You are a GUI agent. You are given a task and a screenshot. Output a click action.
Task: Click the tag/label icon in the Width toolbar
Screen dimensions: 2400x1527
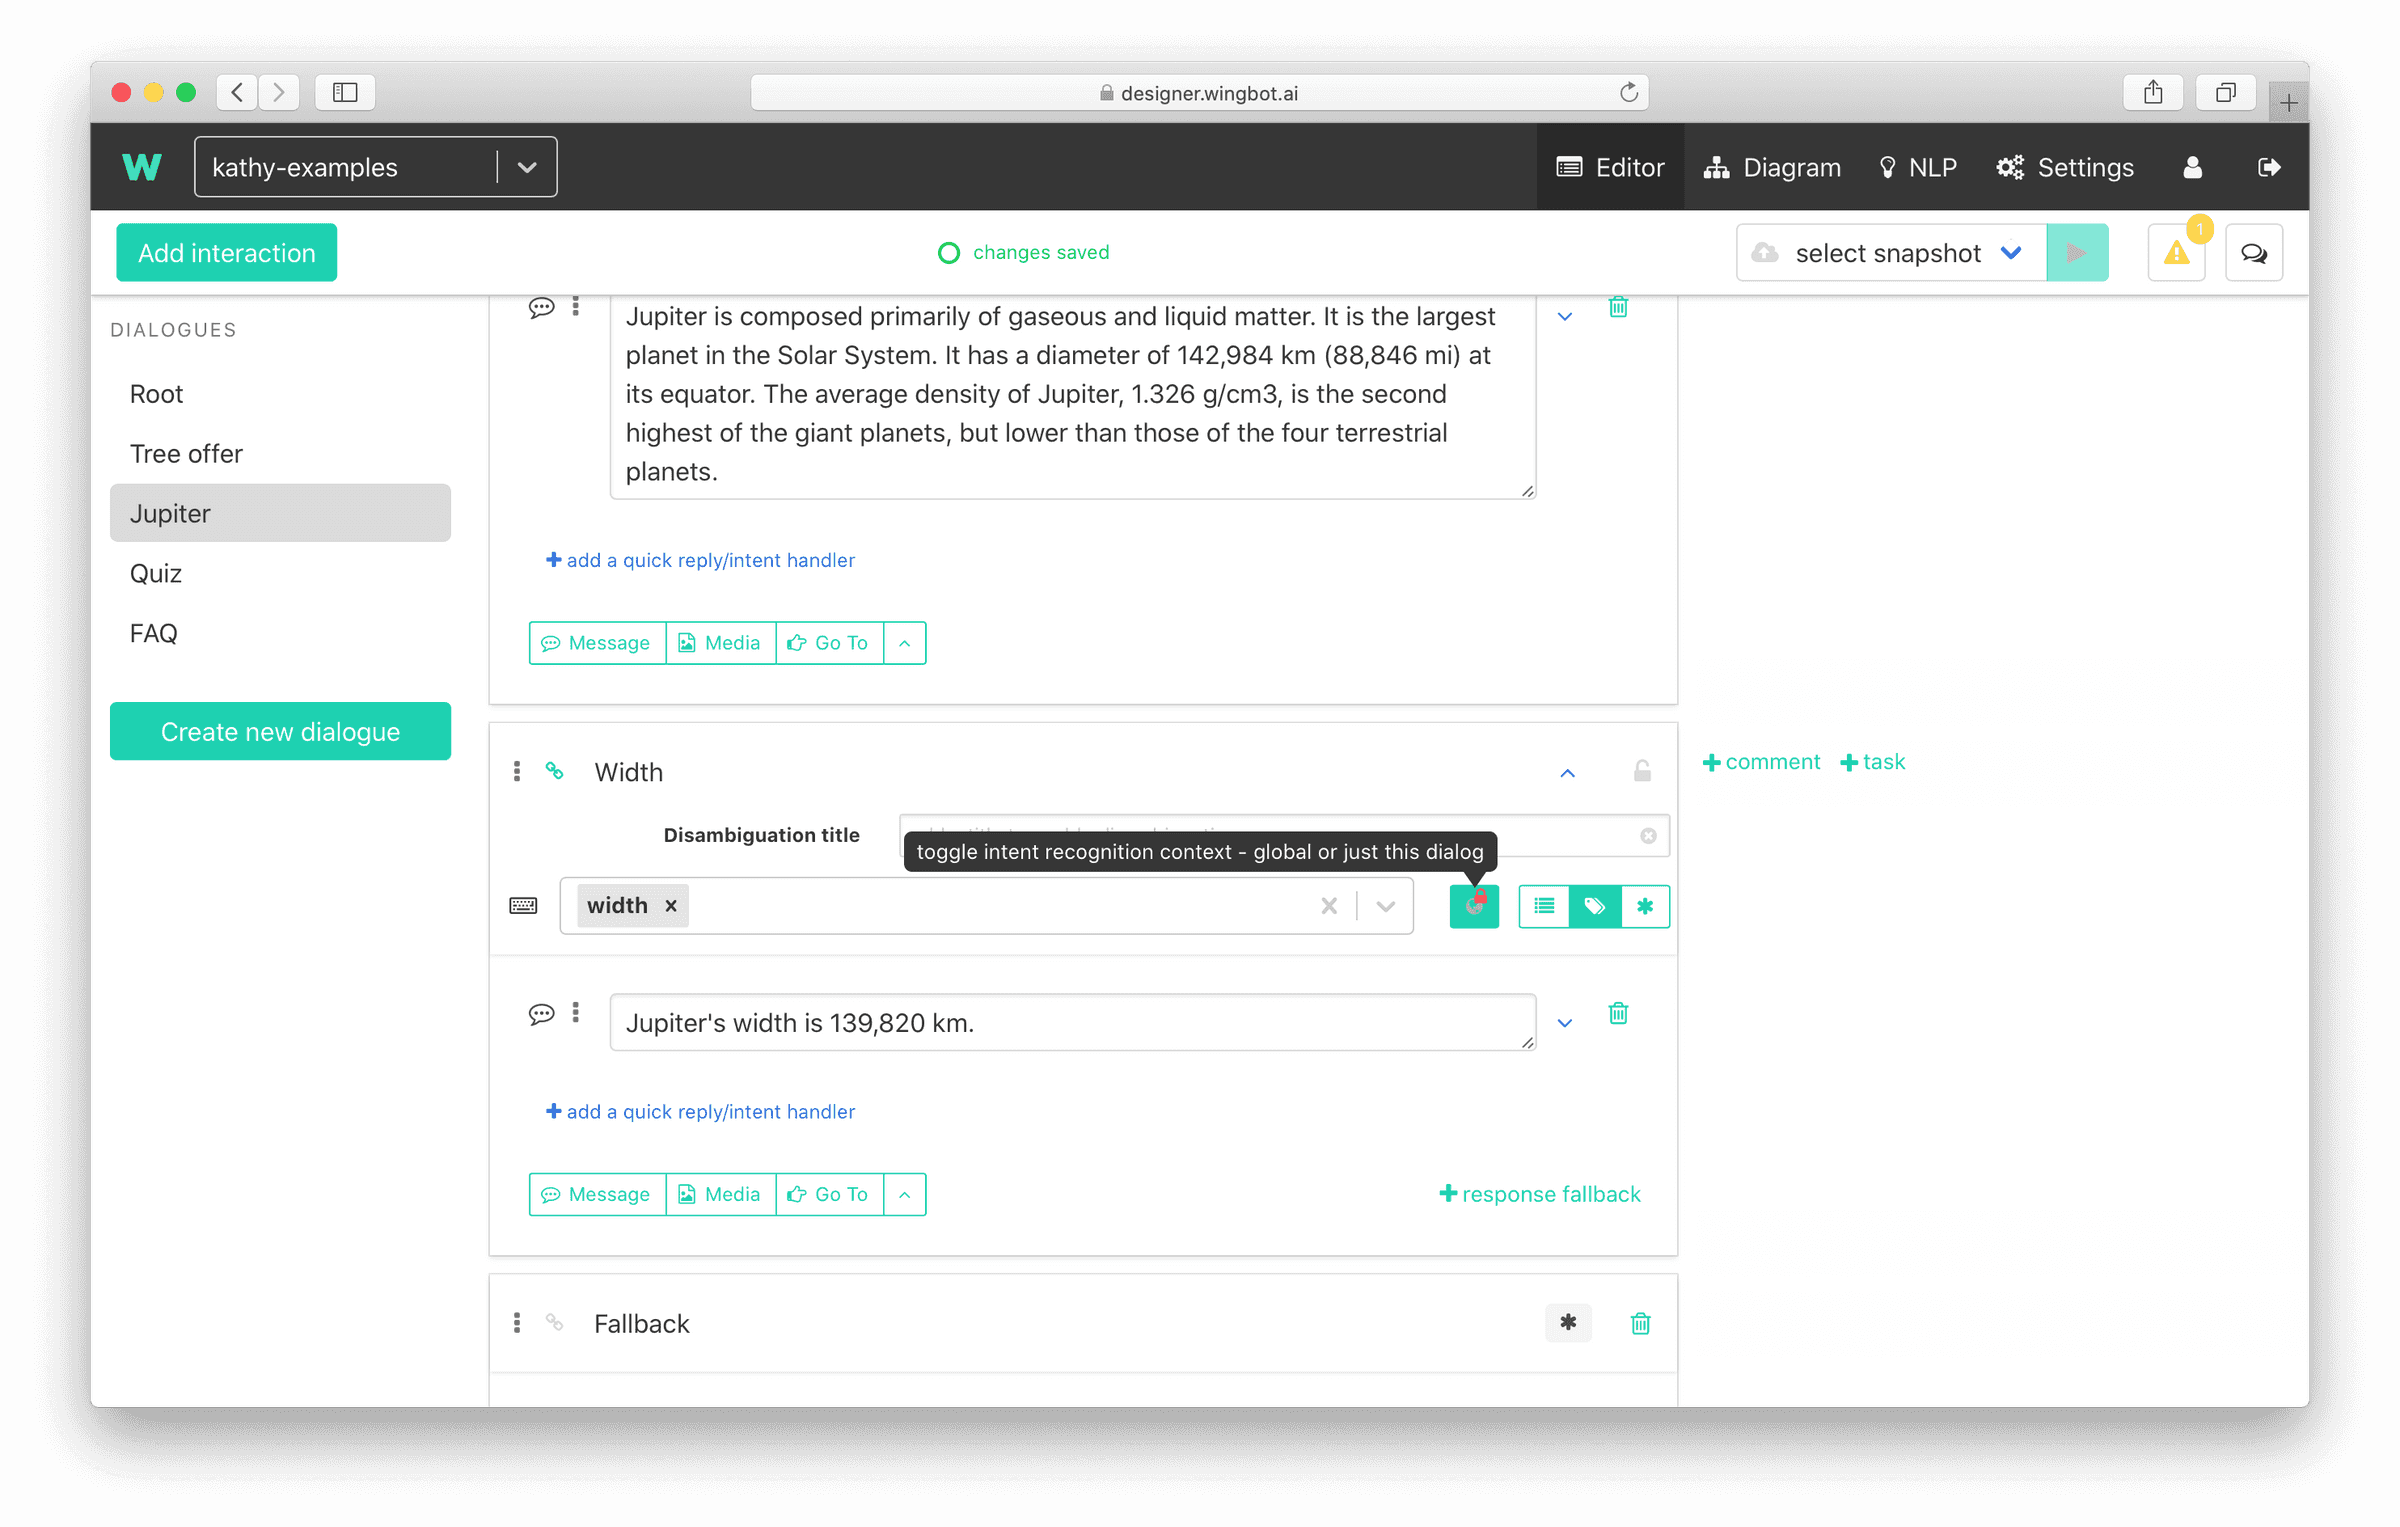pos(1595,906)
